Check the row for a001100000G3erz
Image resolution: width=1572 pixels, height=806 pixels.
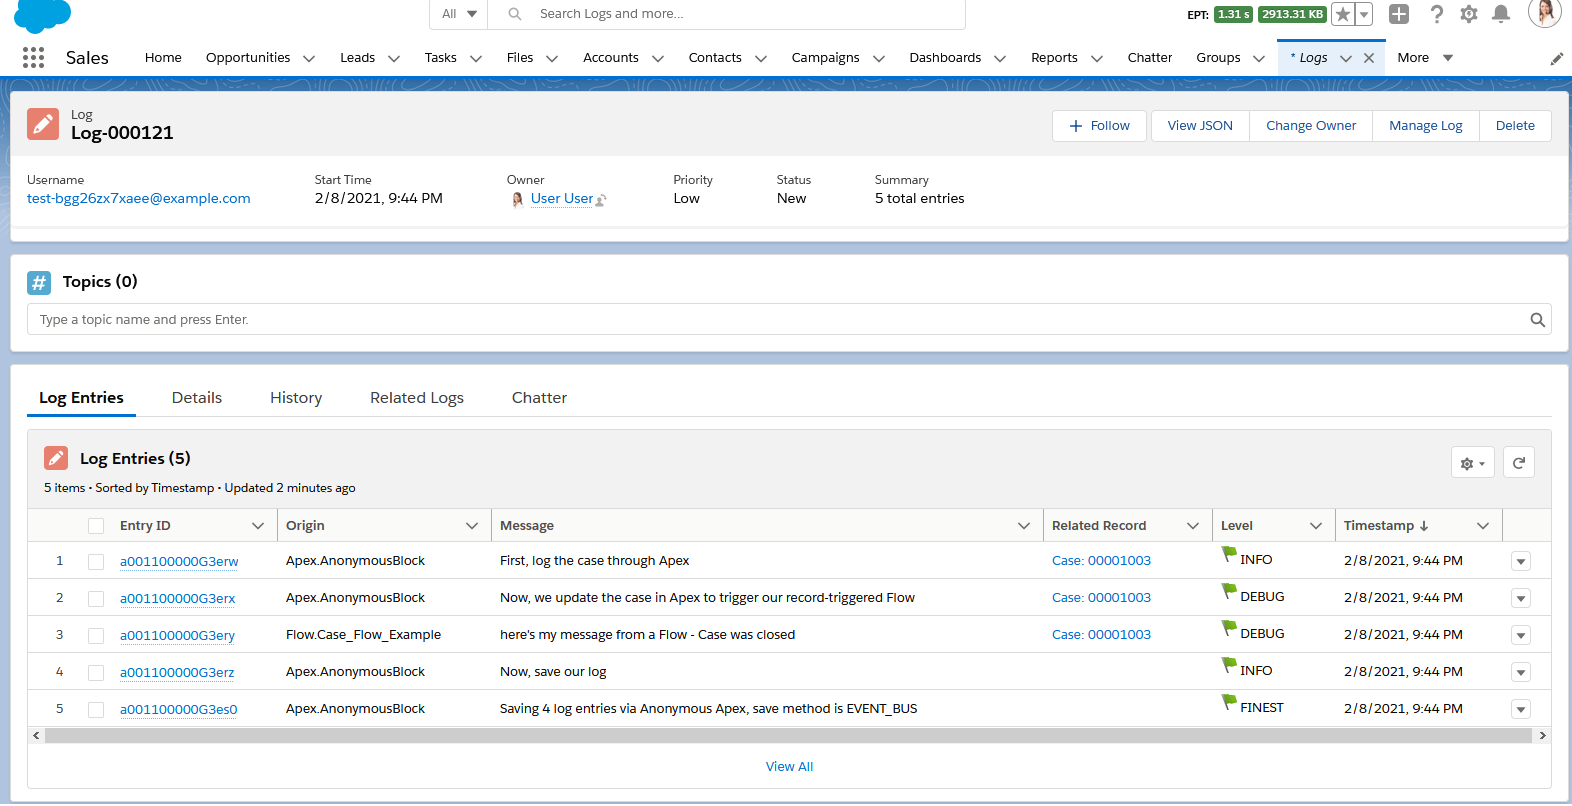pos(96,673)
